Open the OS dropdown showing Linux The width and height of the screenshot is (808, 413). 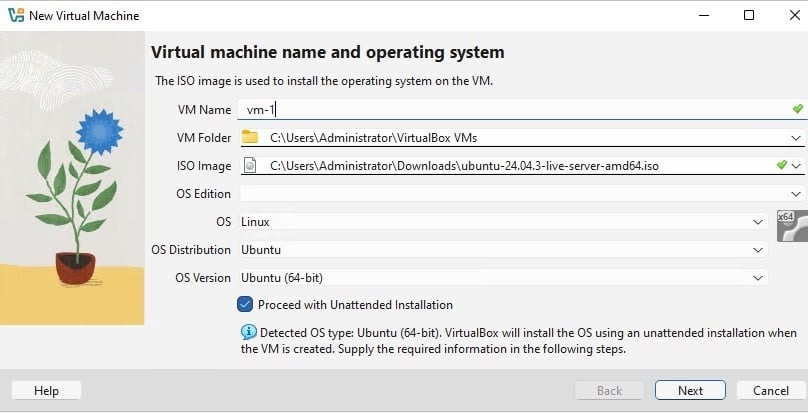pyautogui.click(x=758, y=222)
